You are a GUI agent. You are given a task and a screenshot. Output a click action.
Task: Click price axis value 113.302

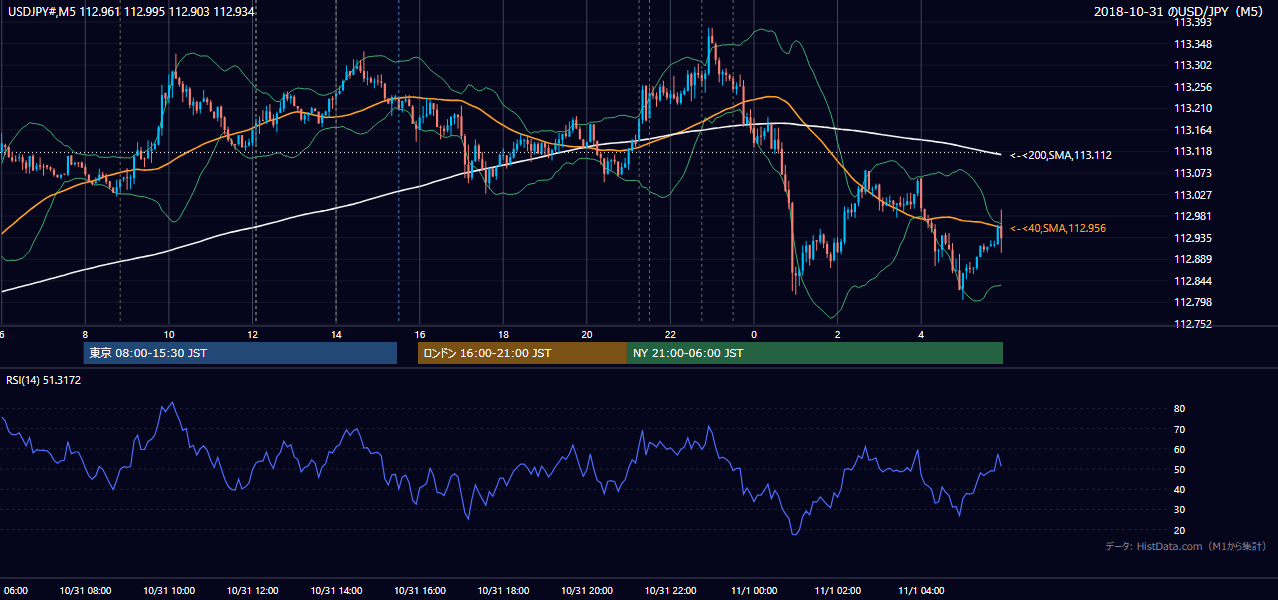[1193, 65]
